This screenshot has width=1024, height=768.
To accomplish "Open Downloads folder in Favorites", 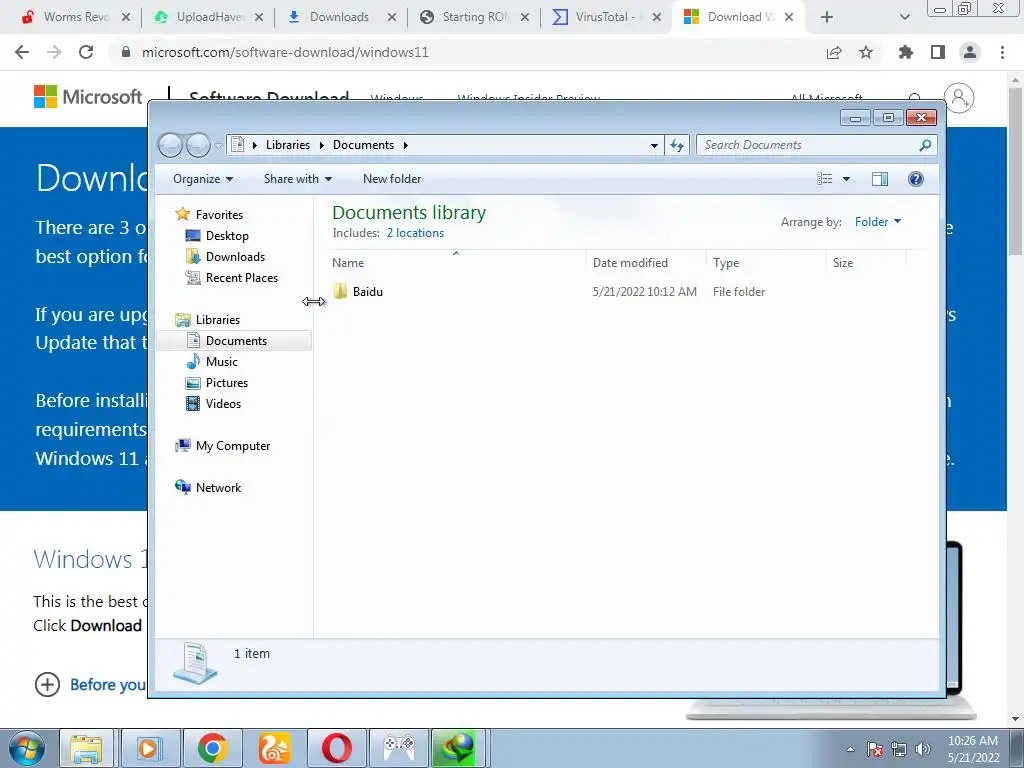I will click(235, 257).
